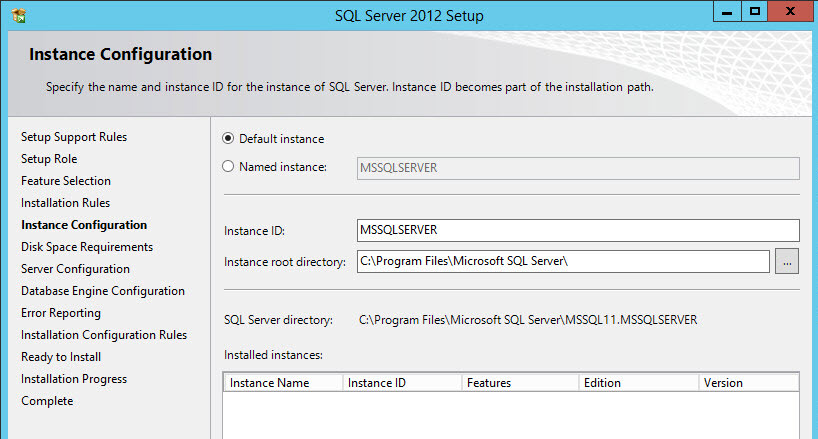
Task: Open Disk Space Requirements step
Action: pyautogui.click(x=87, y=247)
